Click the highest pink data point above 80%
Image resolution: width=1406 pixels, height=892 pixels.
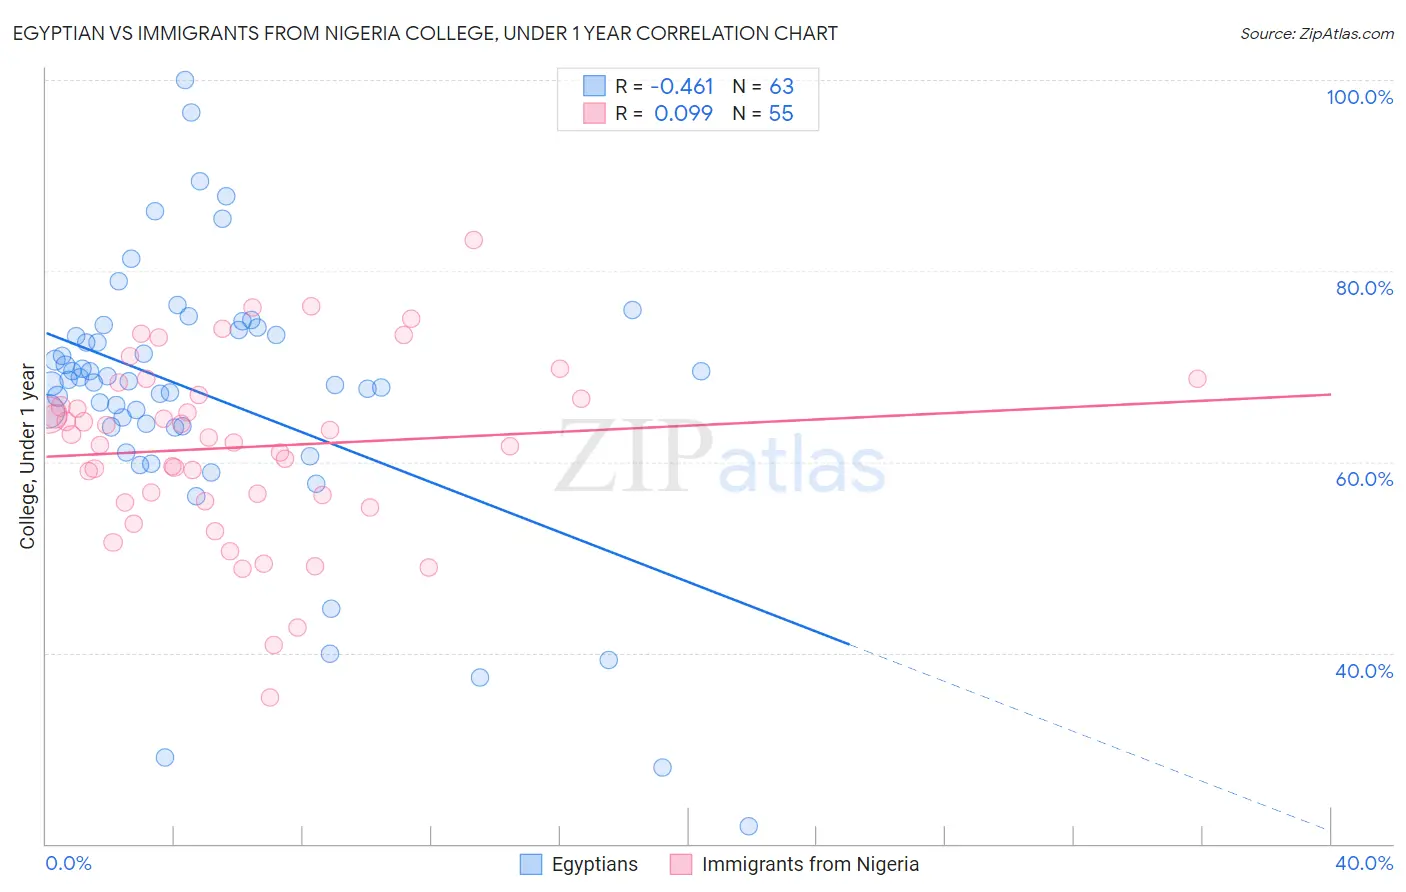click(x=474, y=240)
